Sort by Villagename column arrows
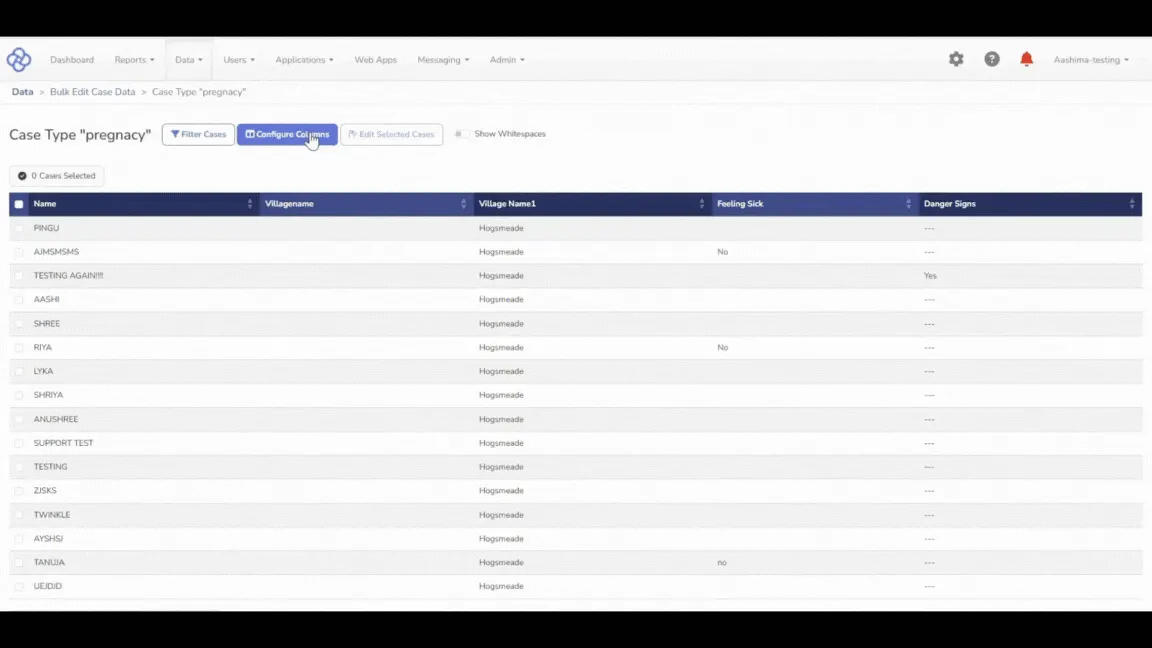The image size is (1152, 648). (464, 204)
